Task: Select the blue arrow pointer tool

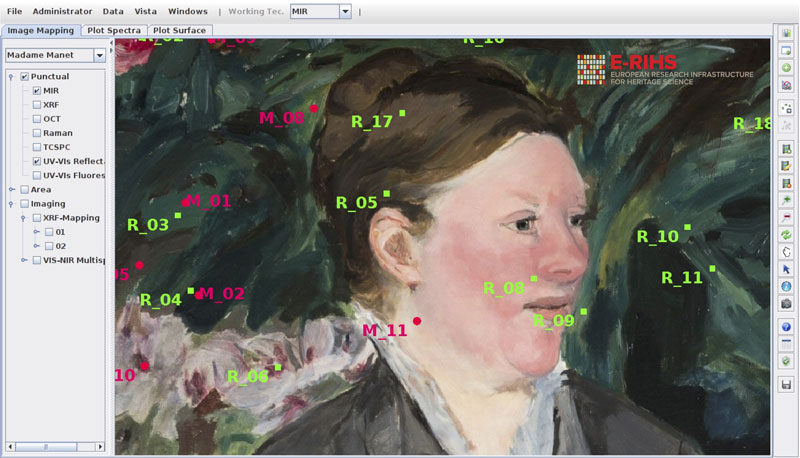Action: click(786, 269)
